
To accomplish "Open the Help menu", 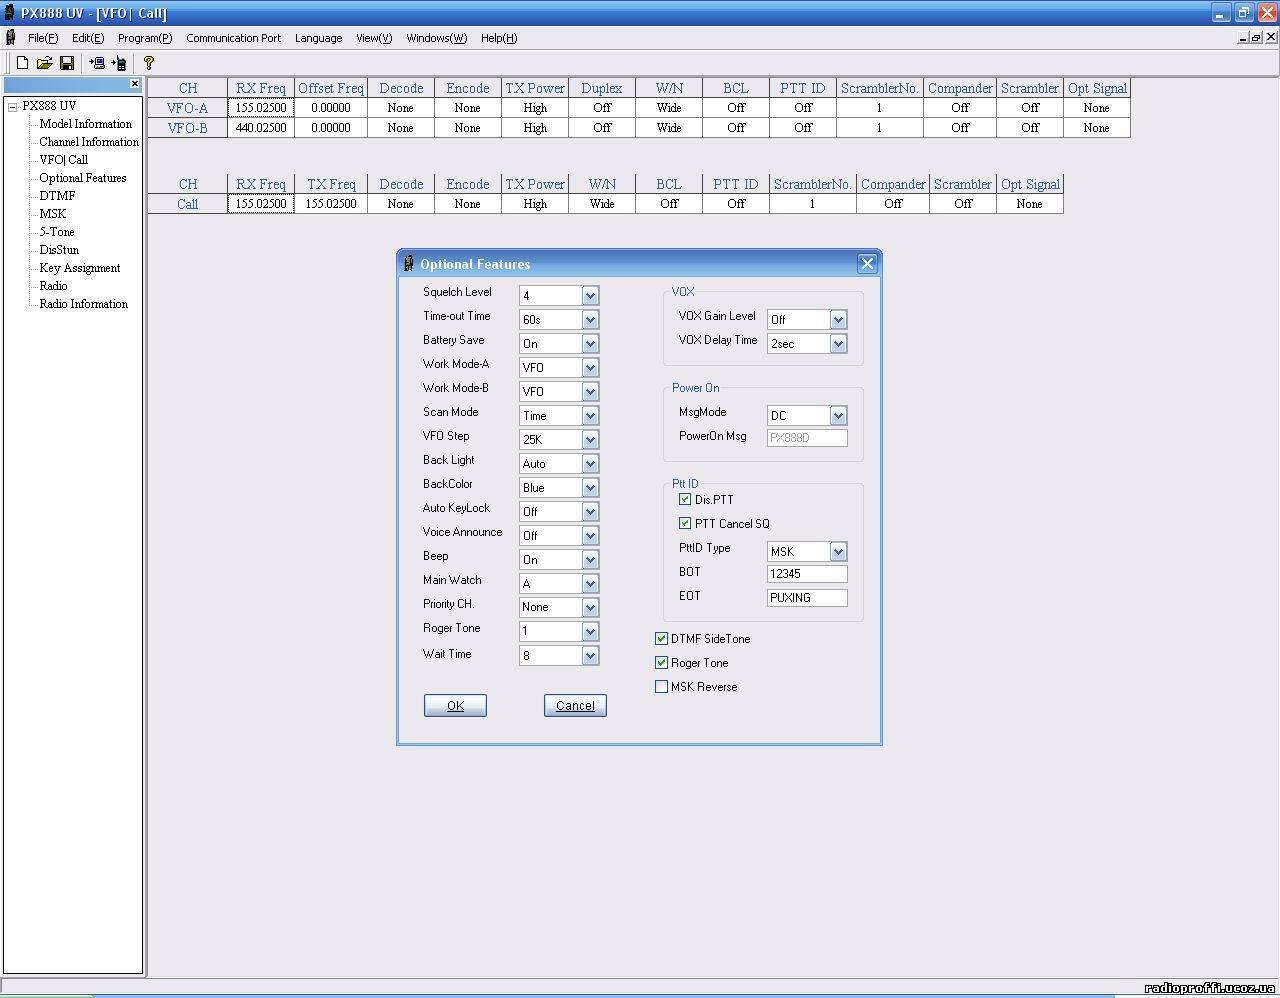I will tap(498, 38).
